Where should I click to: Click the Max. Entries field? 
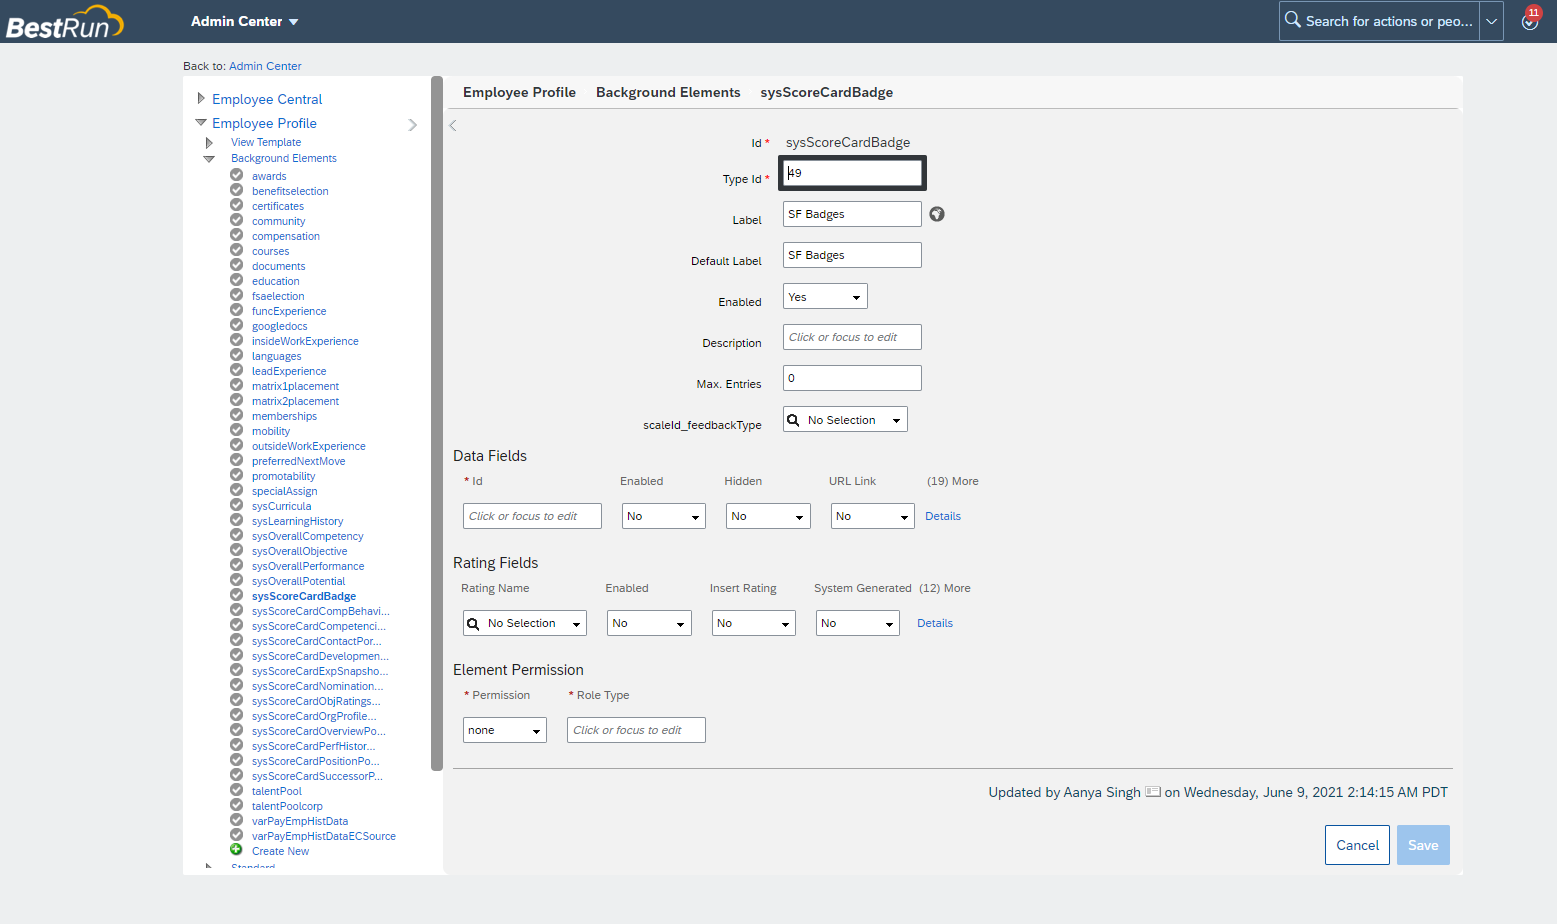tap(852, 378)
